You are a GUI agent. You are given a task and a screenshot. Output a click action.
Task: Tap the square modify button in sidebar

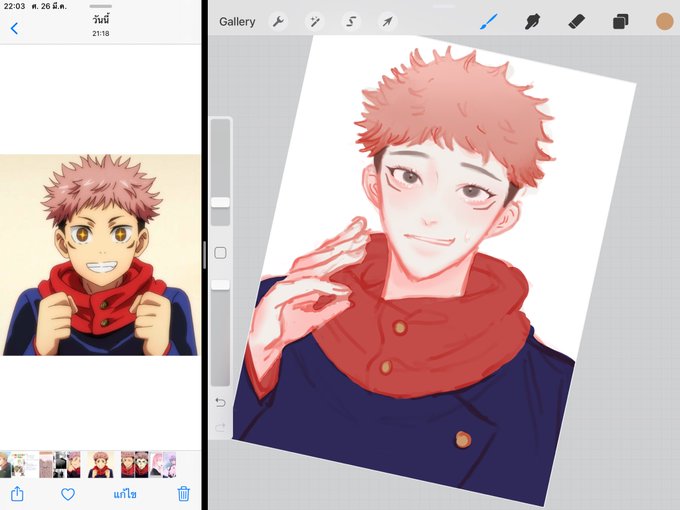[220, 253]
